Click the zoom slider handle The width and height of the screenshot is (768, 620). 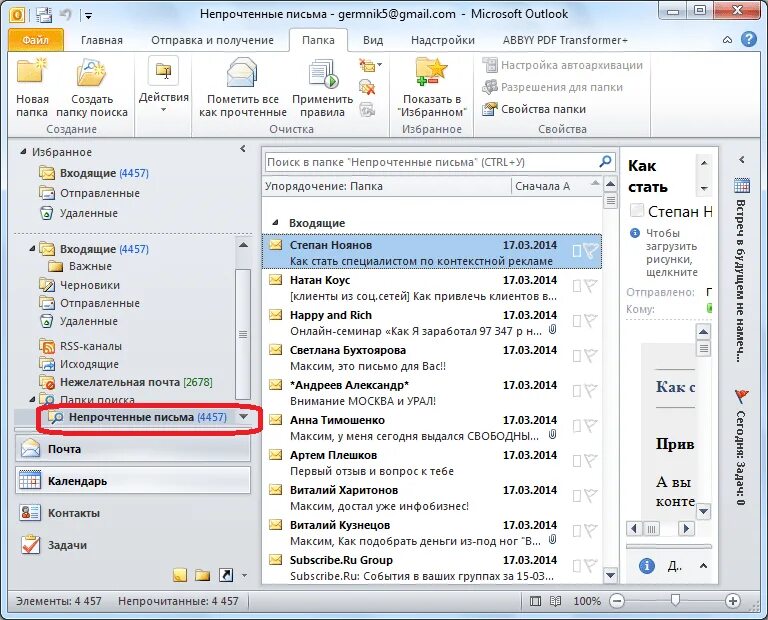point(675,600)
